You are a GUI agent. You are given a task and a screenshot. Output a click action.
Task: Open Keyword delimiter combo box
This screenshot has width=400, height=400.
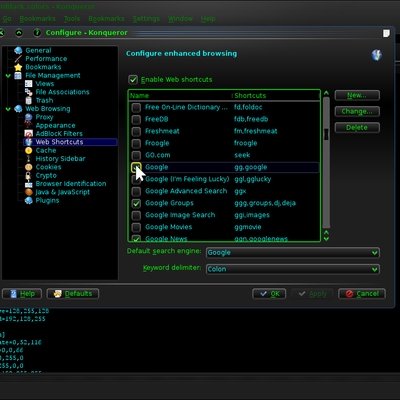tap(293, 269)
